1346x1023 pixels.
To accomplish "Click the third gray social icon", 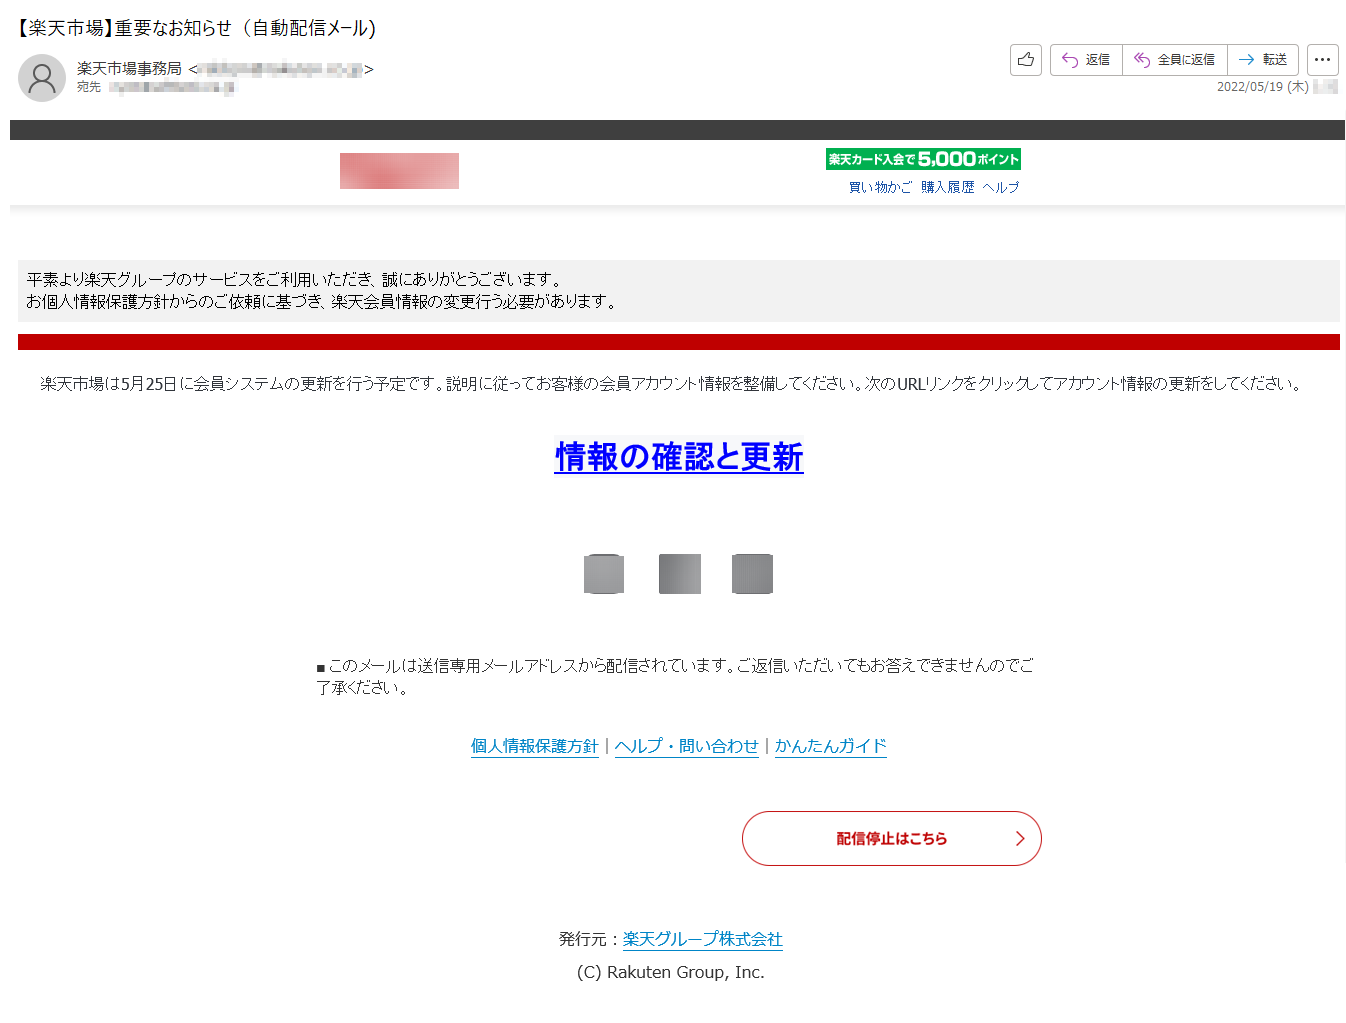I will tap(752, 574).
